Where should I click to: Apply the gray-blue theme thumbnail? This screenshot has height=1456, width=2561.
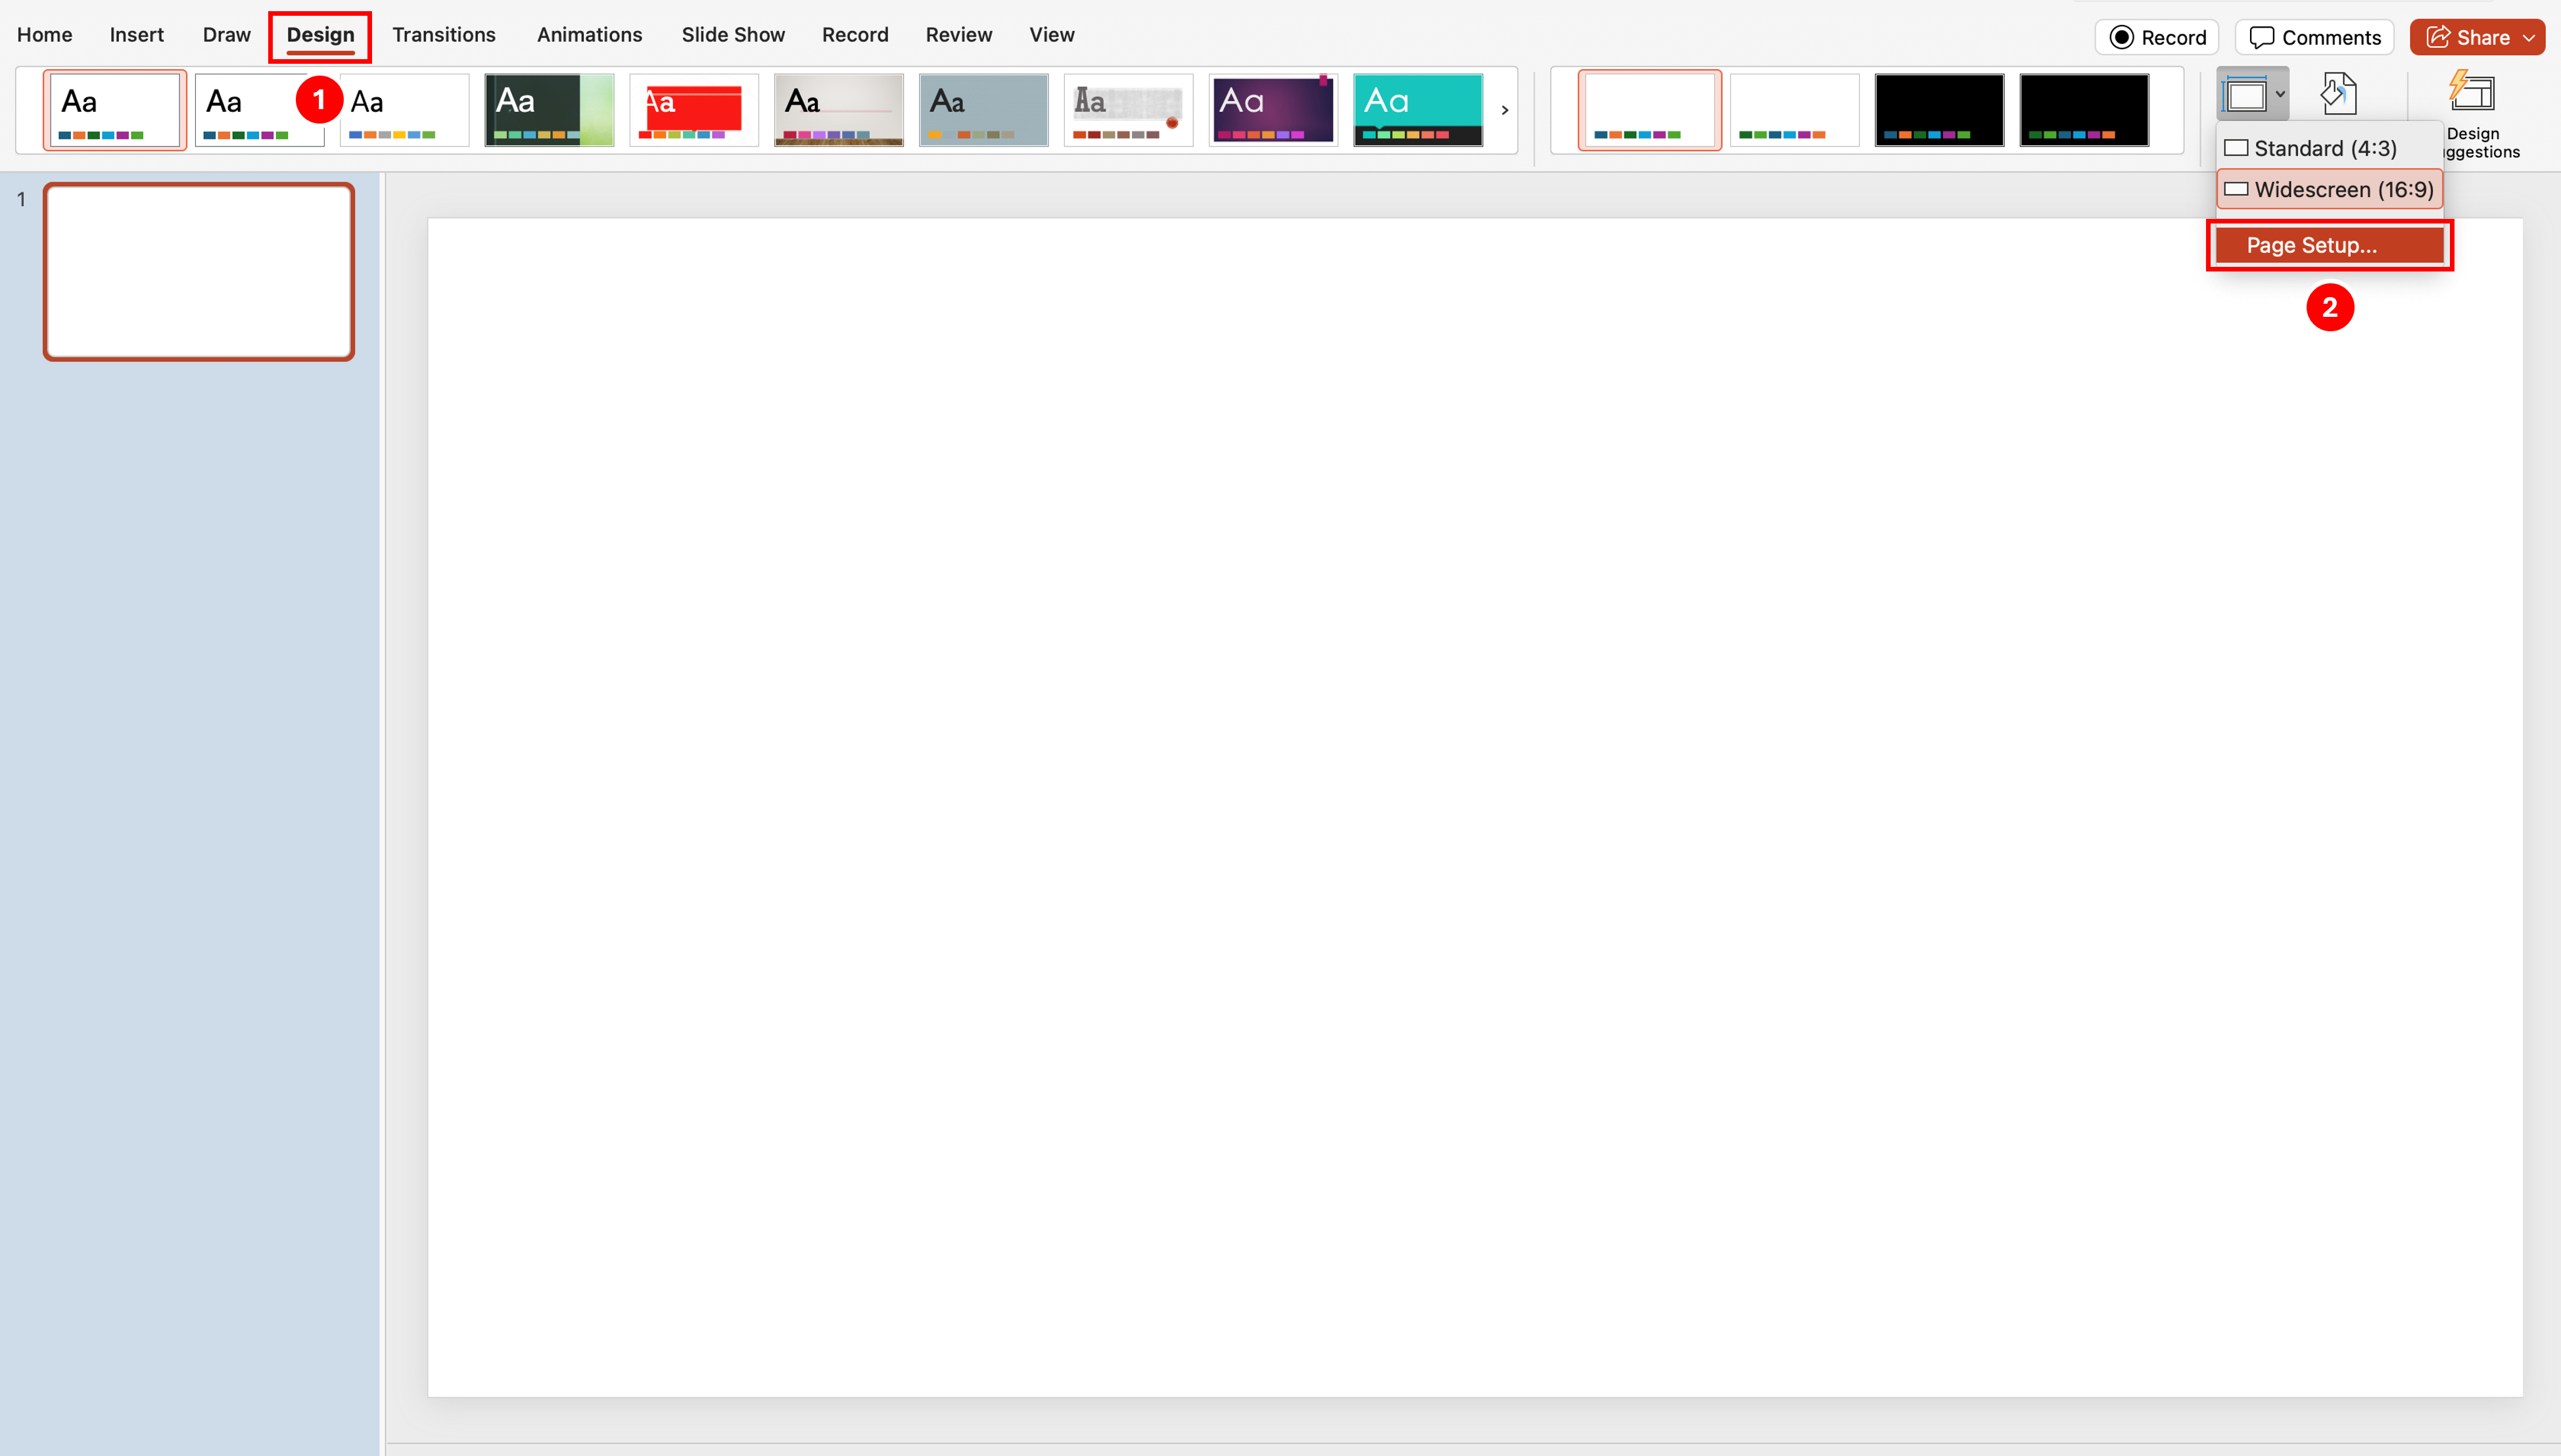click(x=983, y=110)
